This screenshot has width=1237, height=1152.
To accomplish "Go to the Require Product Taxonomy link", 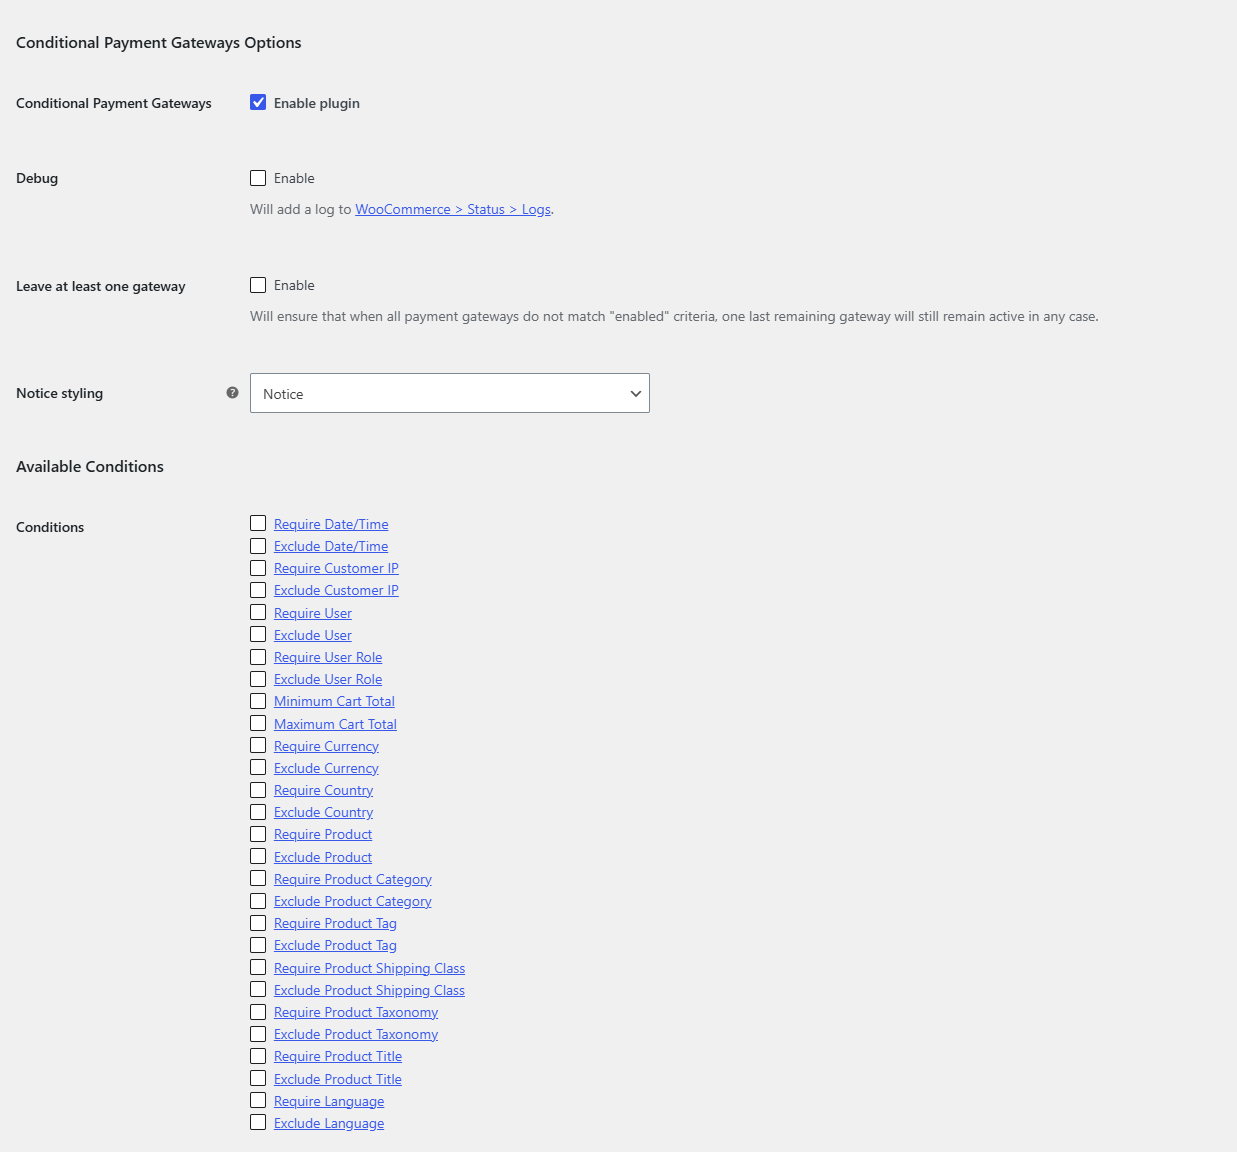I will click(x=356, y=1012).
